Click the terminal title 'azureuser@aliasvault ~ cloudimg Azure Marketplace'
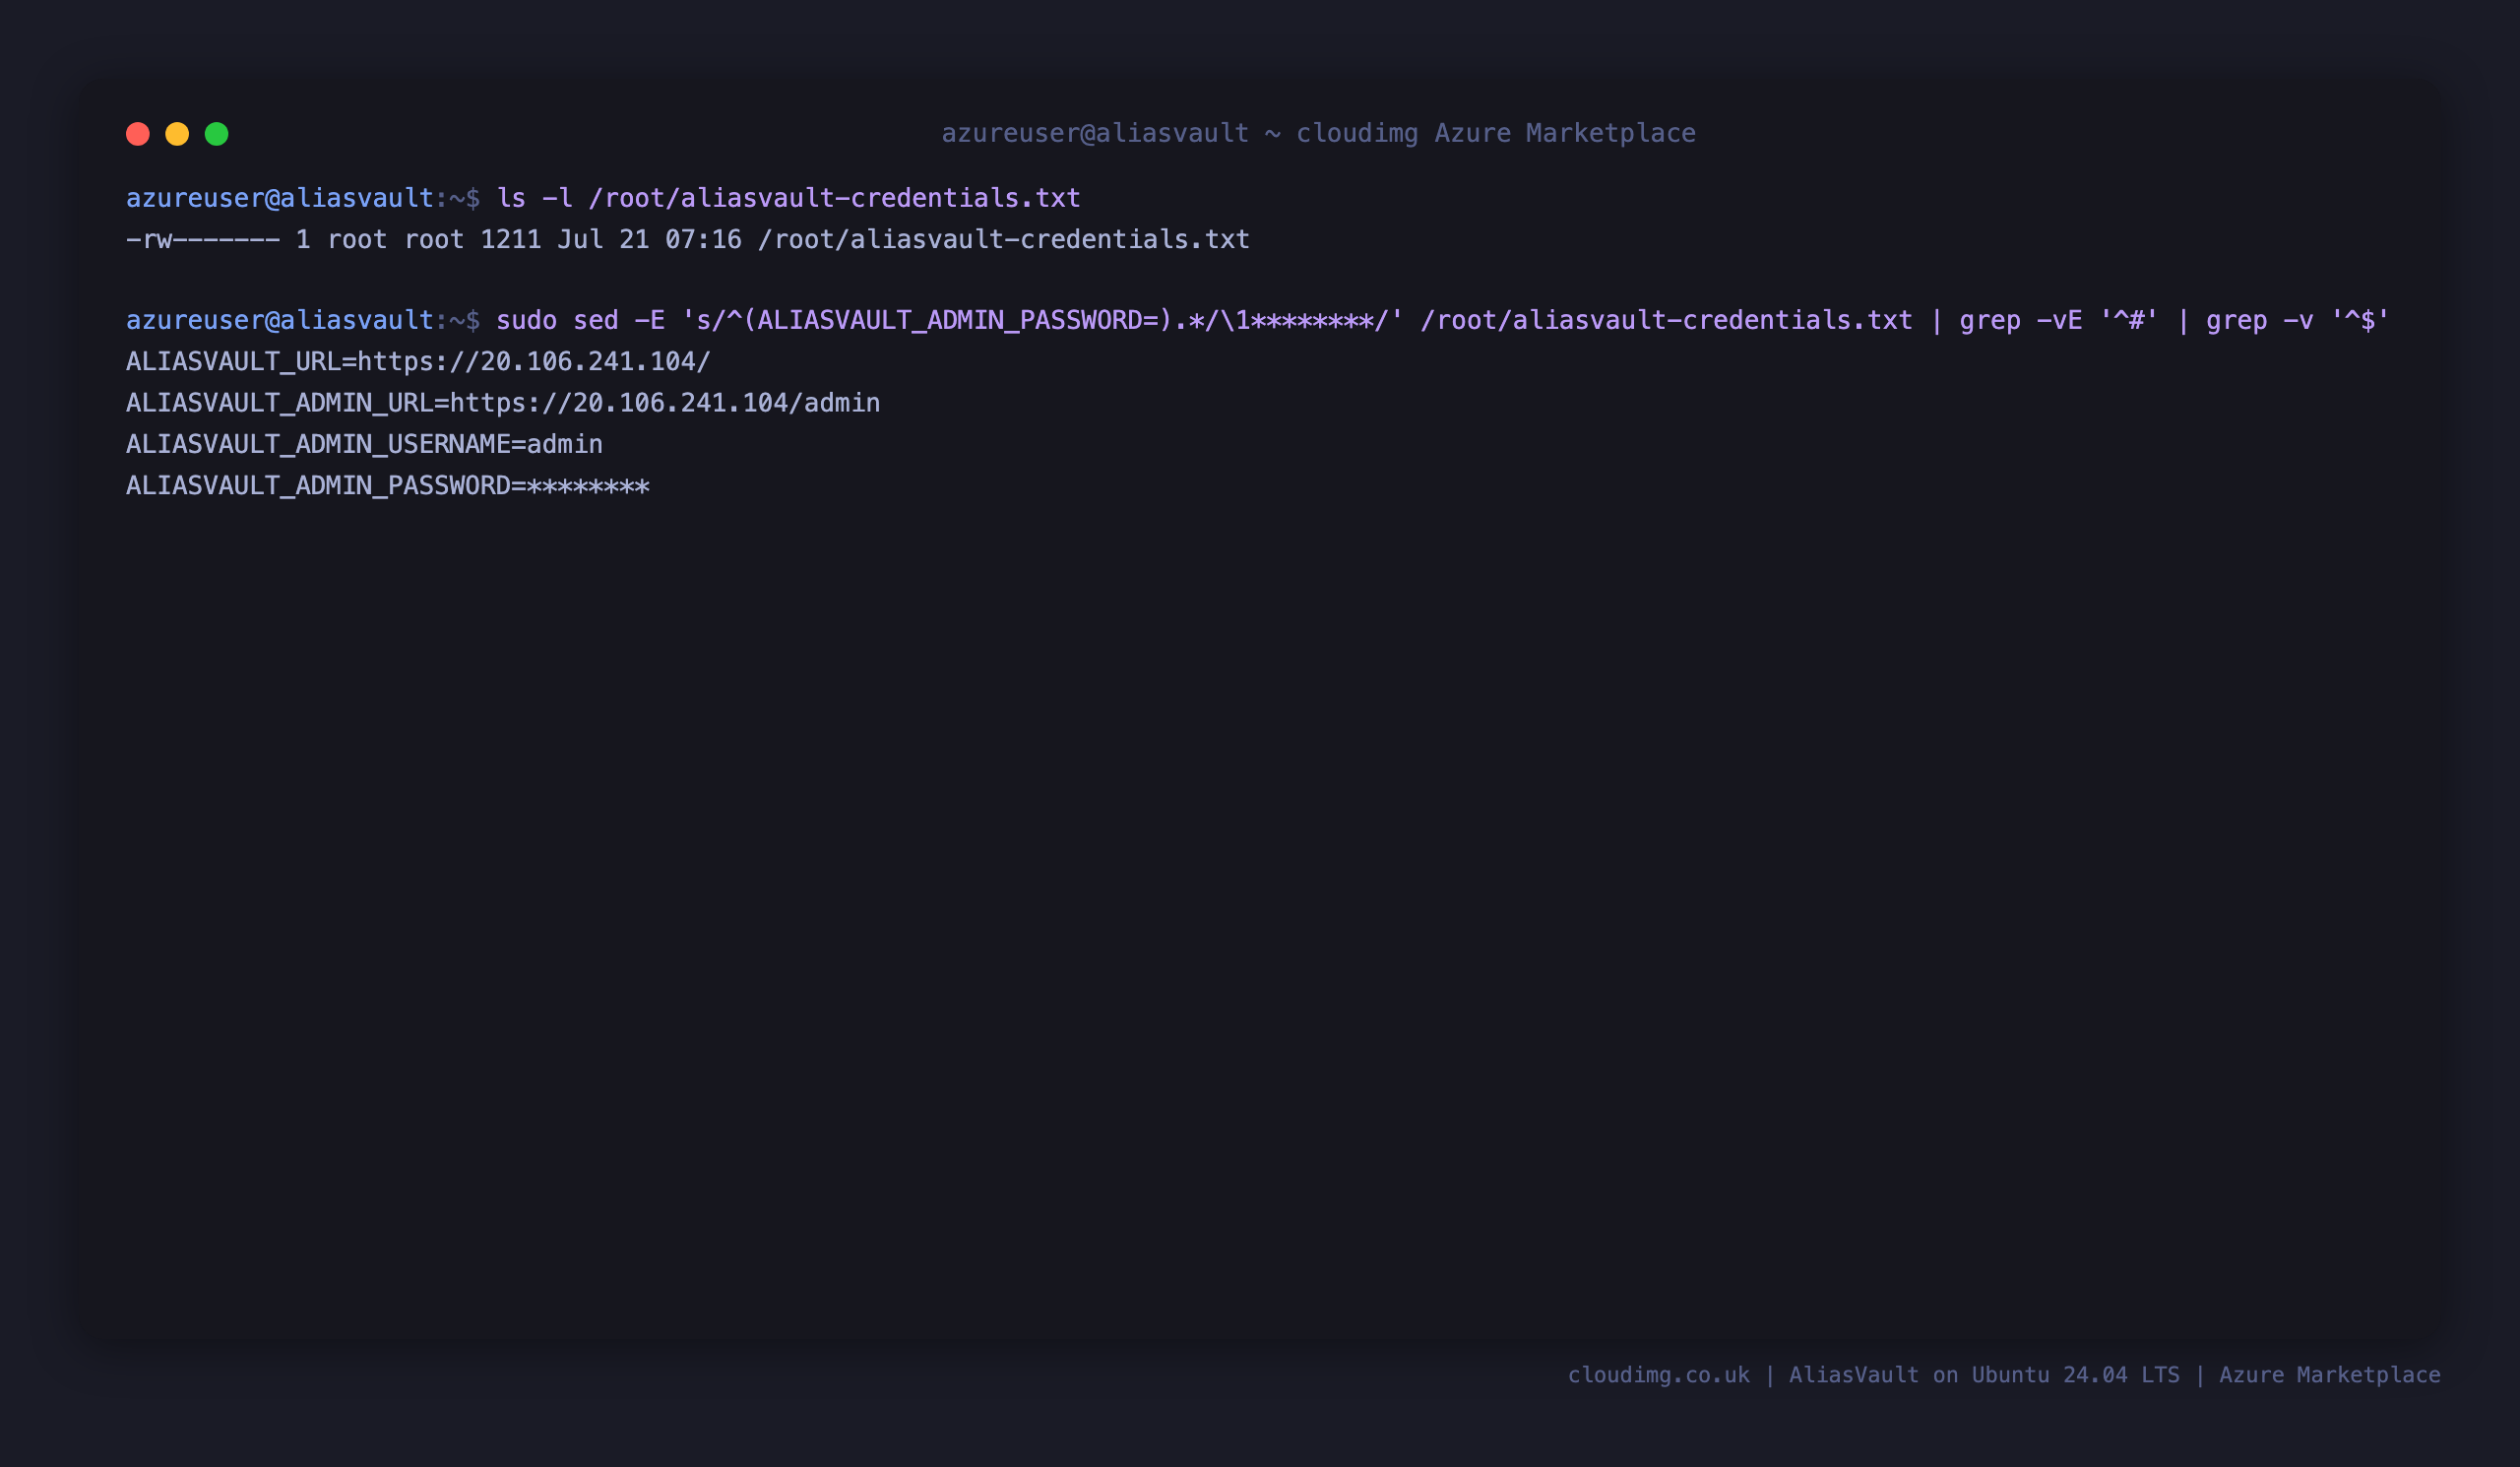Viewport: 2520px width, 1467px height. click(1318, 133)
